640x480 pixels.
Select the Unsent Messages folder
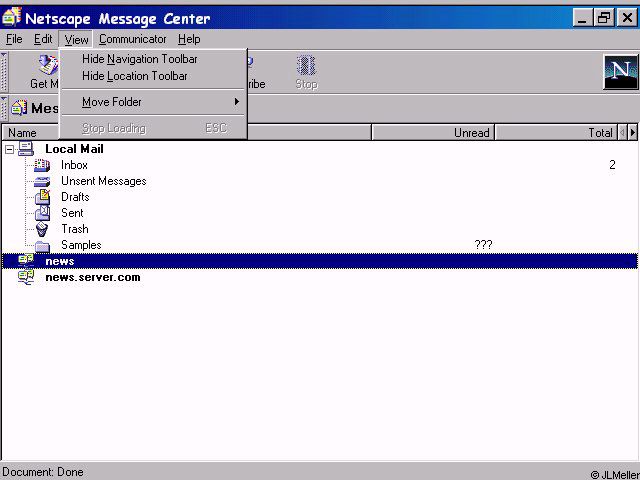pyautogui.click(x=104, y=181)
